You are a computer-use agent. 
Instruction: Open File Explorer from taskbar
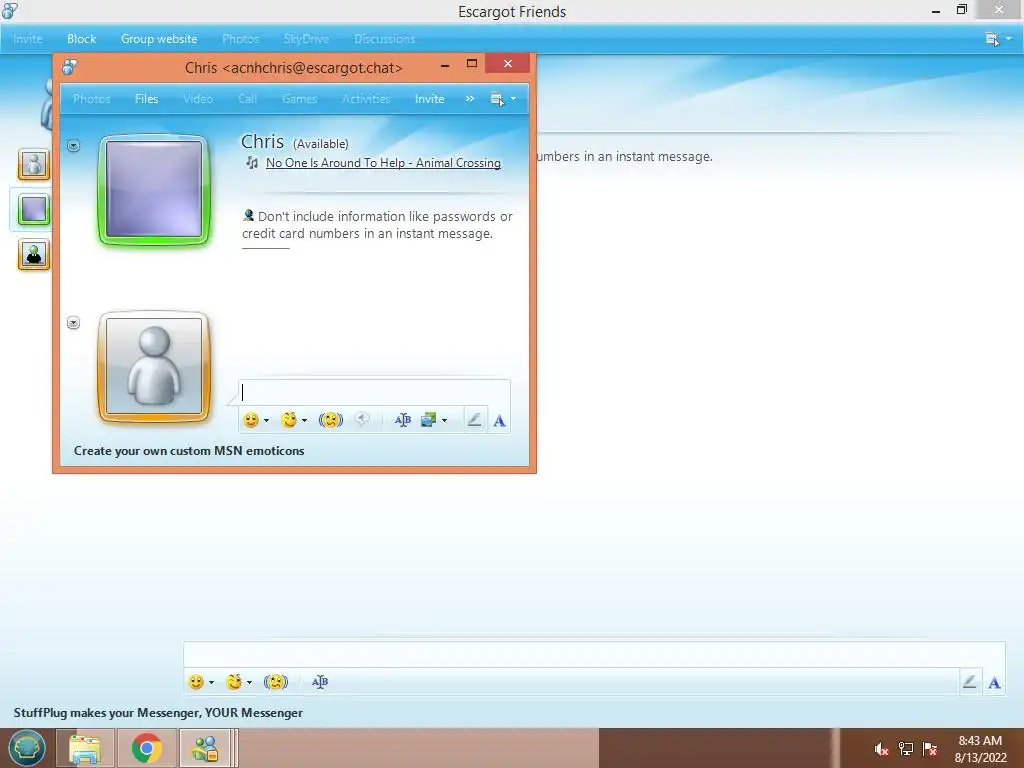(85, 748)
